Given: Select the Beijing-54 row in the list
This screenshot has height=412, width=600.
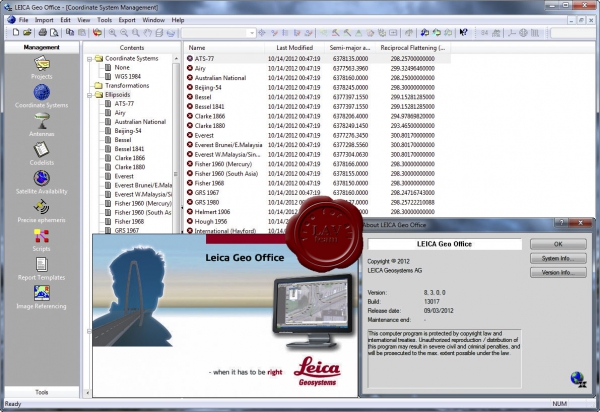Looking at the screenshot, I should tap(318, 87).
